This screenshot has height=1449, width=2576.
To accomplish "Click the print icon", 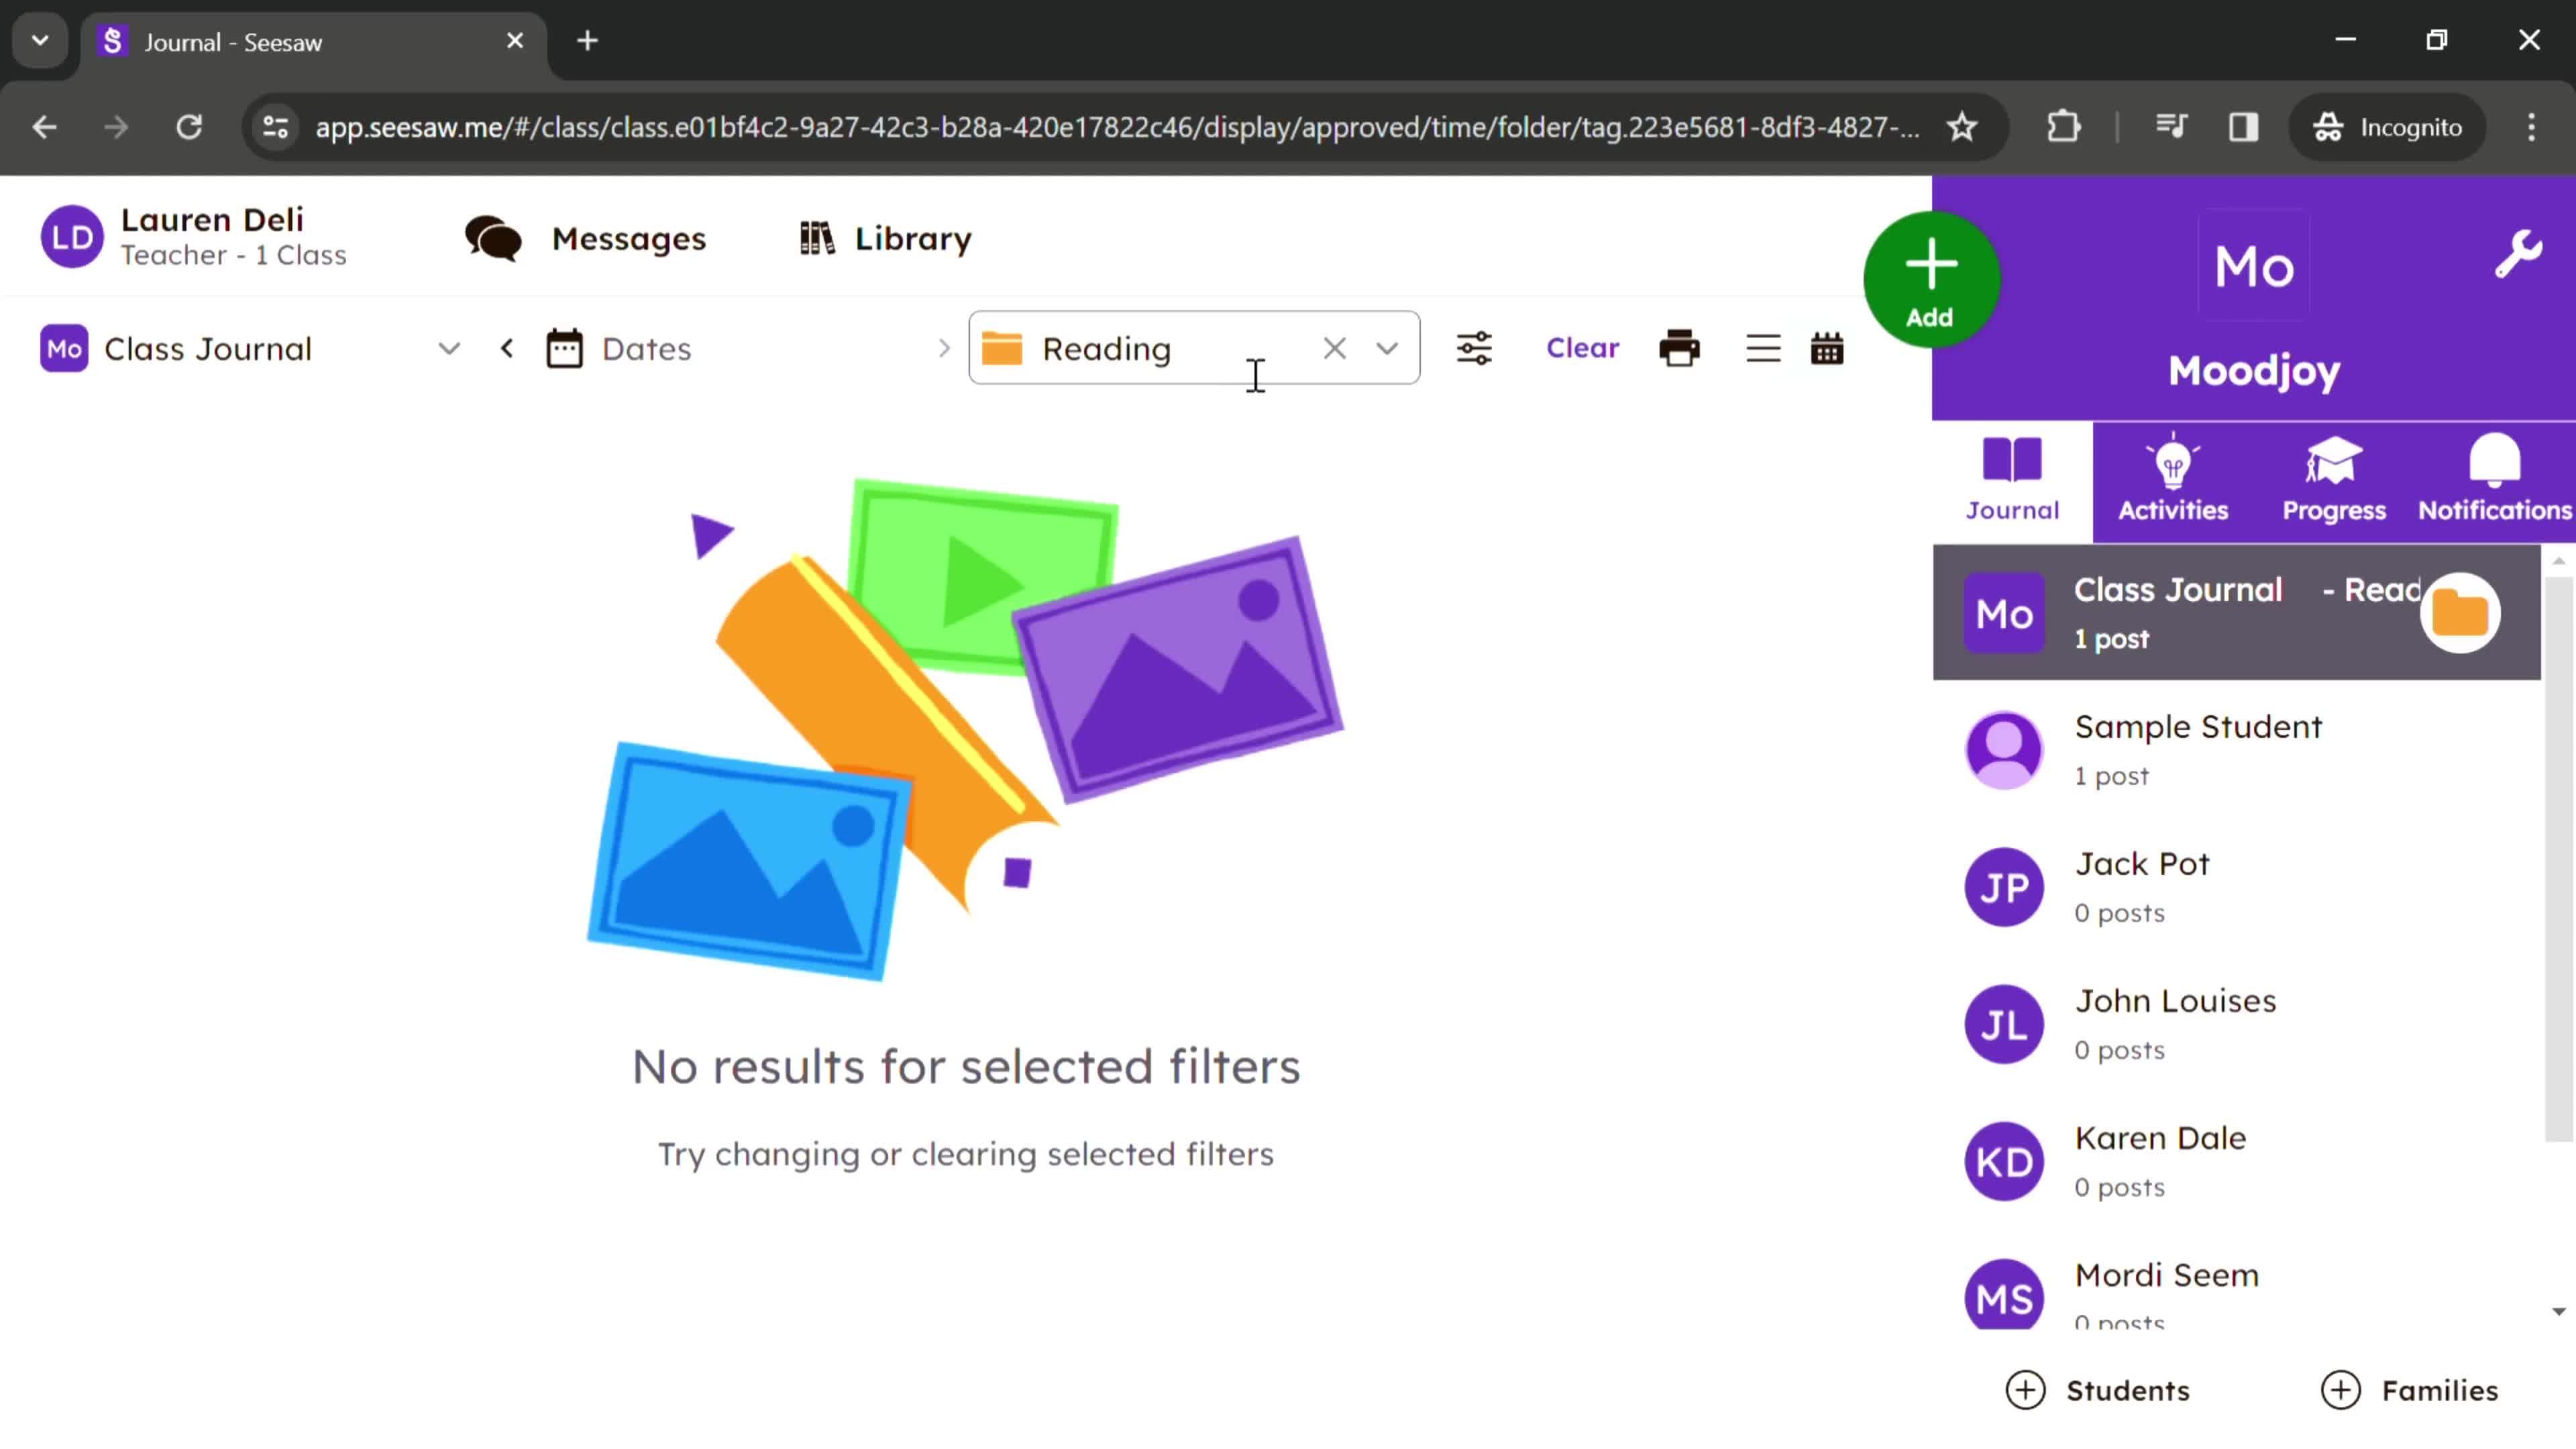I will point(1677,349).
